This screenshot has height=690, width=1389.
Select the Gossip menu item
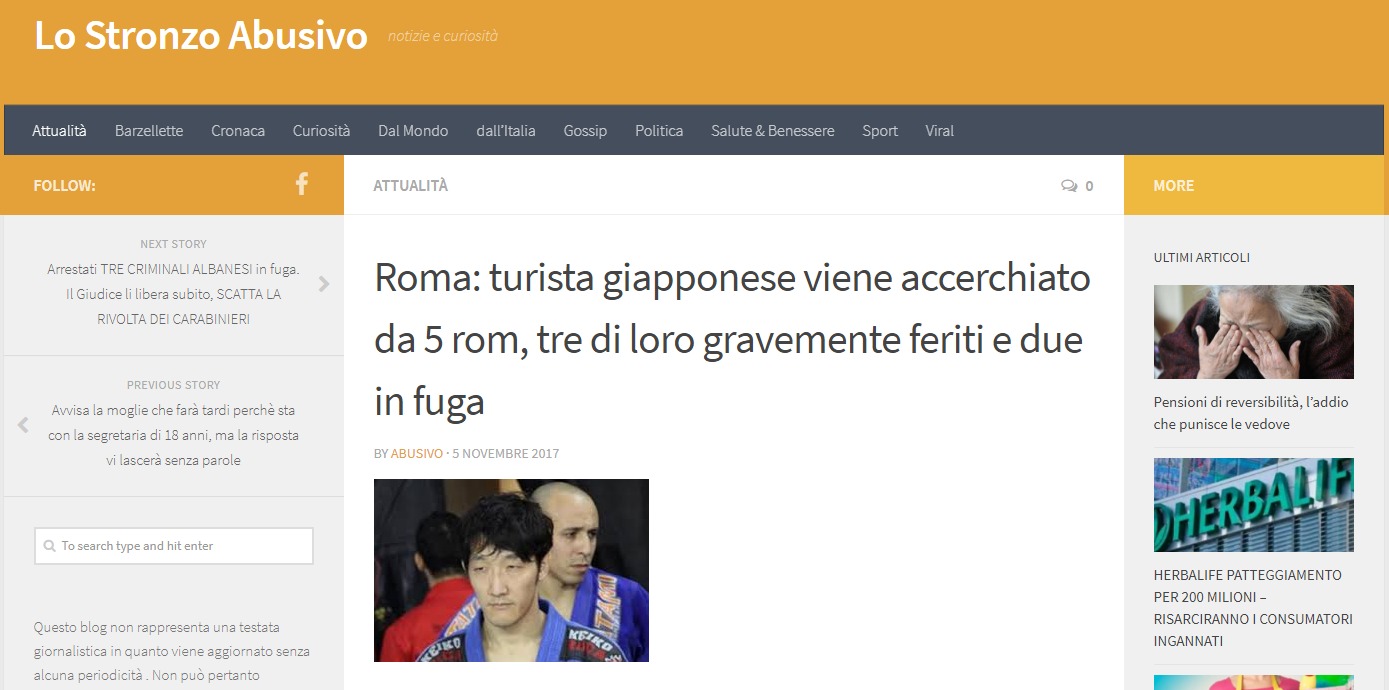click(585, 131)
